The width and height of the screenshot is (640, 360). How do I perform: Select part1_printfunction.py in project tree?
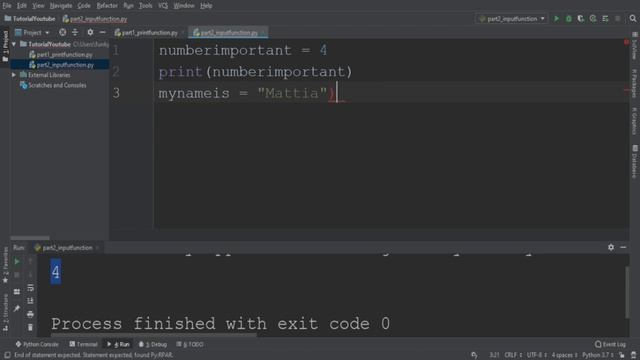pyautogui.click(x=64, y=55)
